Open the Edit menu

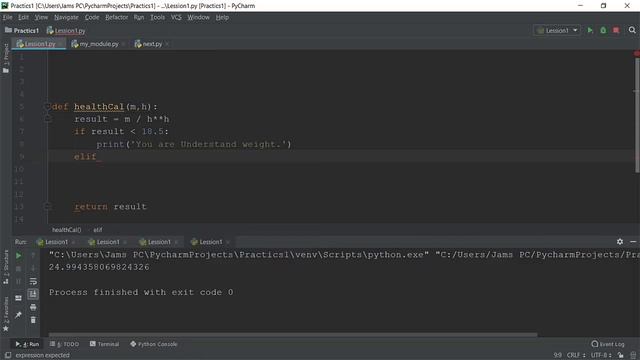(x=23, y=17)
